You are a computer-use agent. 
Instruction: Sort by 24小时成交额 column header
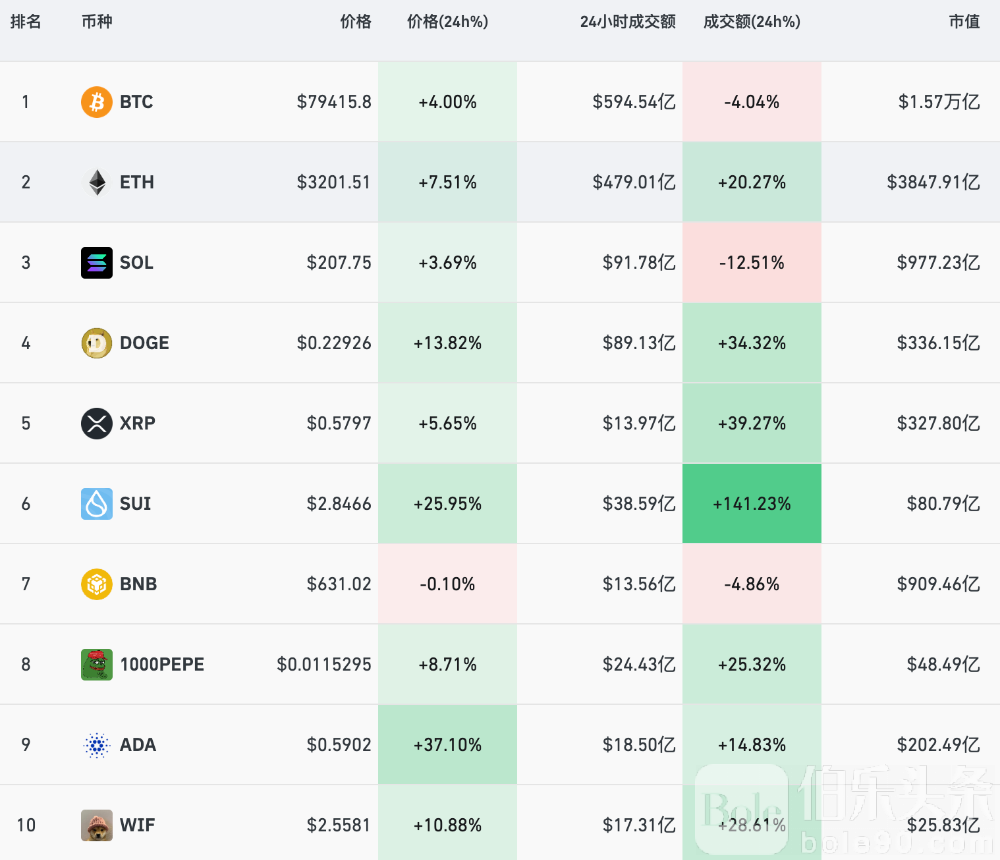pyautogui.click(x=628, y=22)
